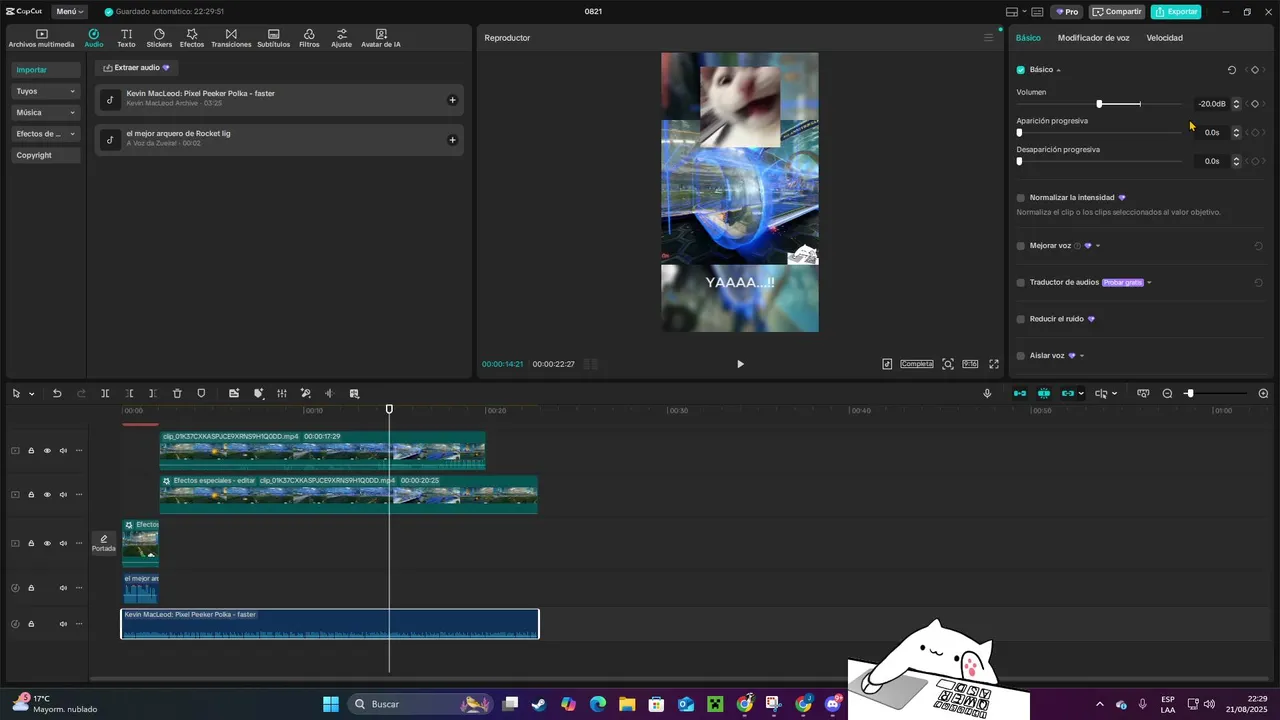Open the Subtítulos tab
The height and width of the screenshot is (720, 1280).
[x=274, y=38]
